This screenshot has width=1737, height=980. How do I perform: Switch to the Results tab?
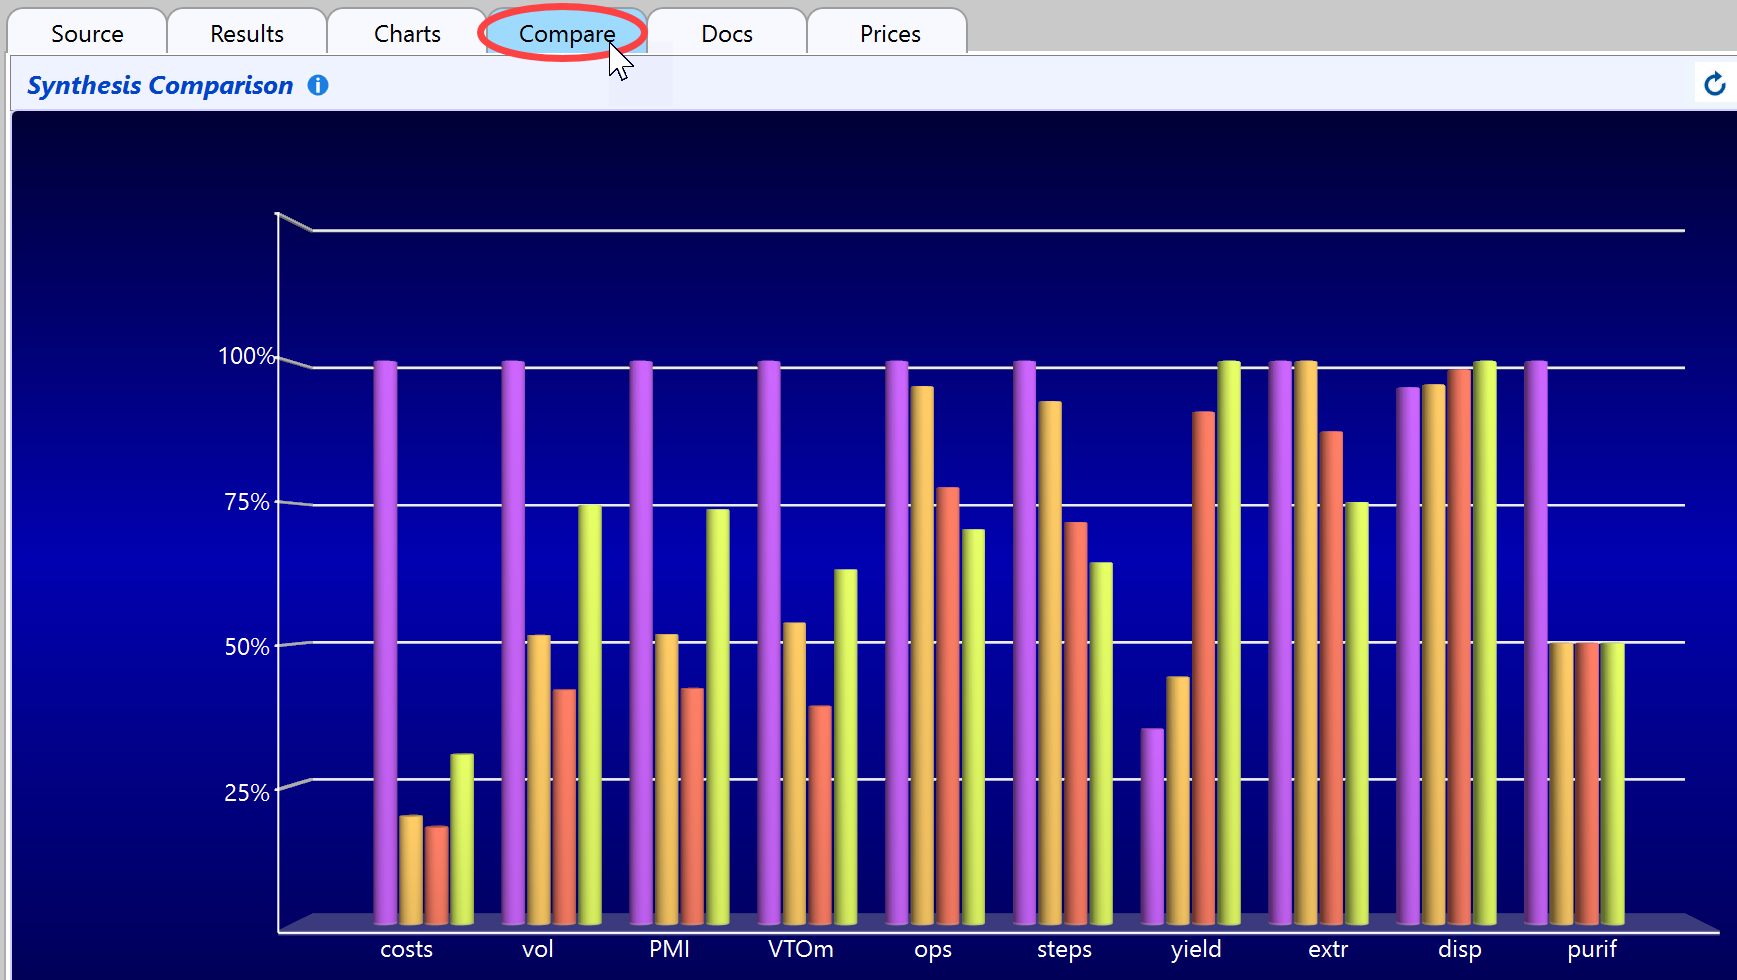coord(247,33)
